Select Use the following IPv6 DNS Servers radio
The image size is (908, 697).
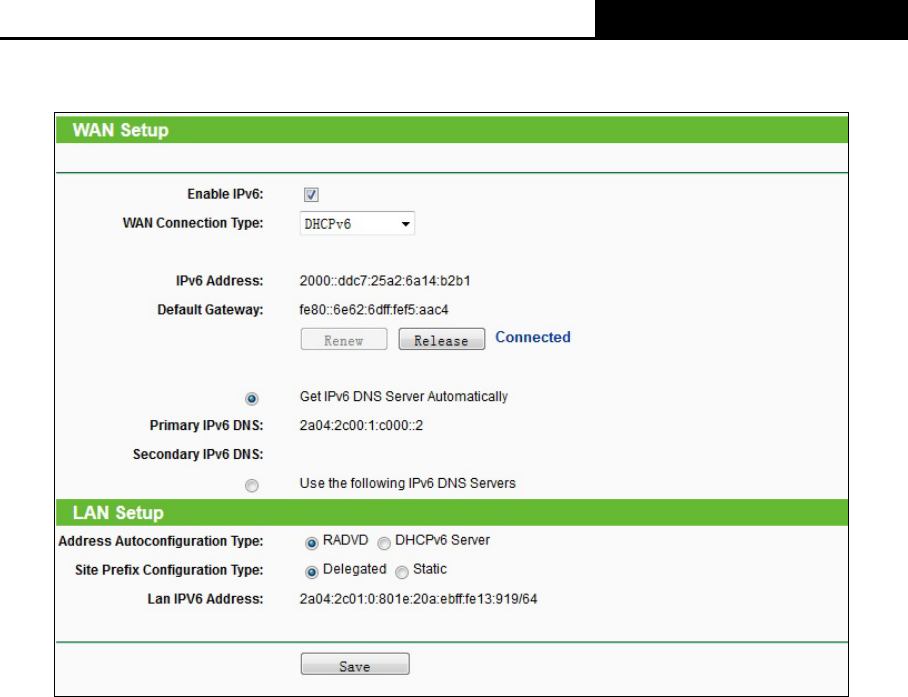tap(251, 485)
